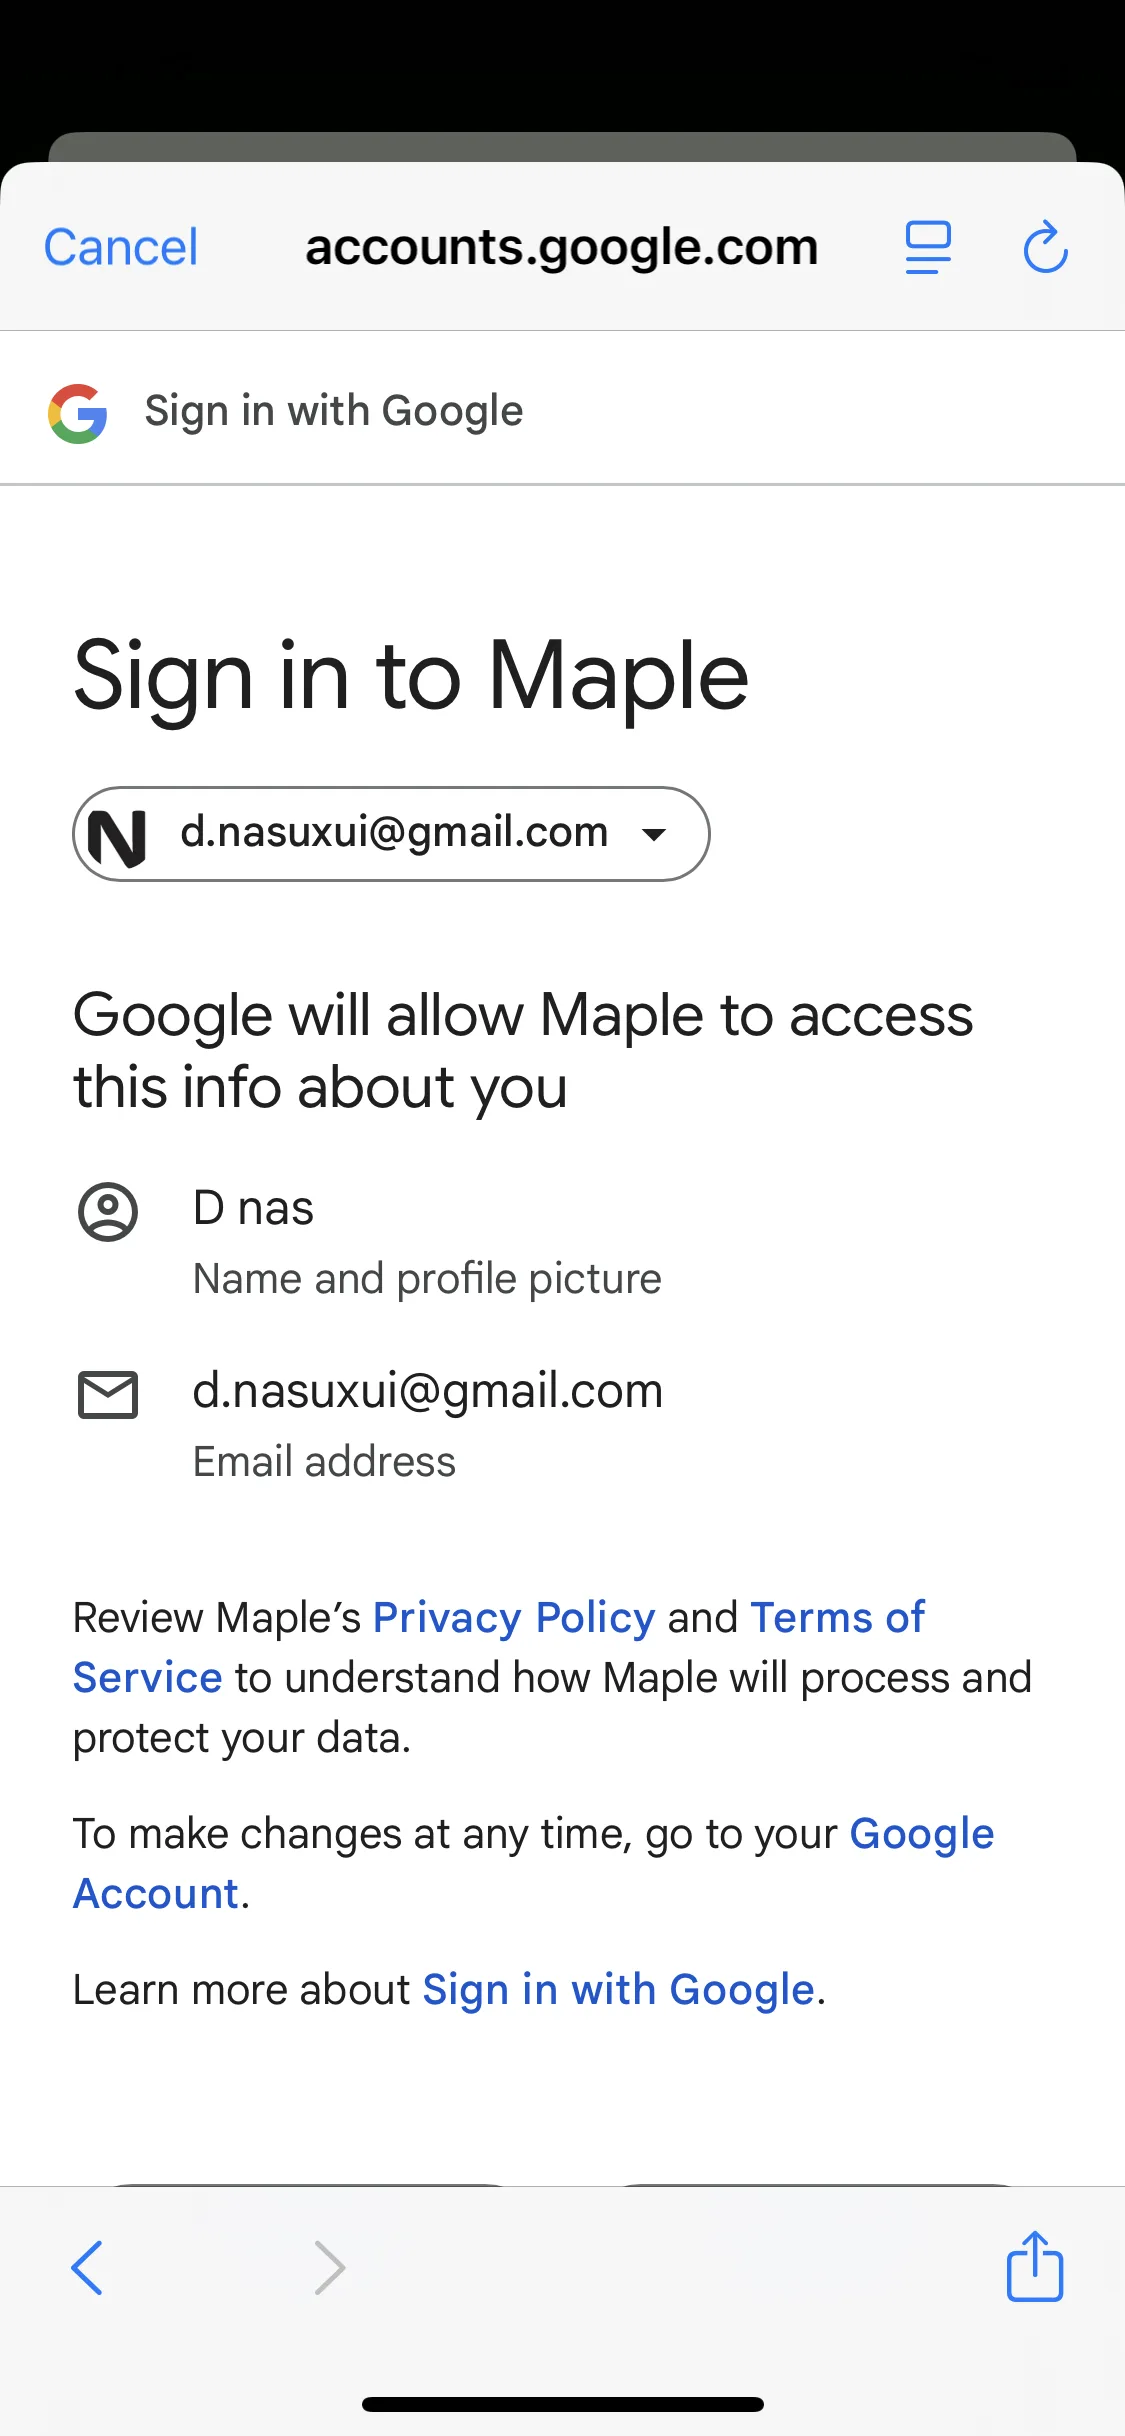
Task: Tap the Cancel button
Action: [x=121, y=247]
